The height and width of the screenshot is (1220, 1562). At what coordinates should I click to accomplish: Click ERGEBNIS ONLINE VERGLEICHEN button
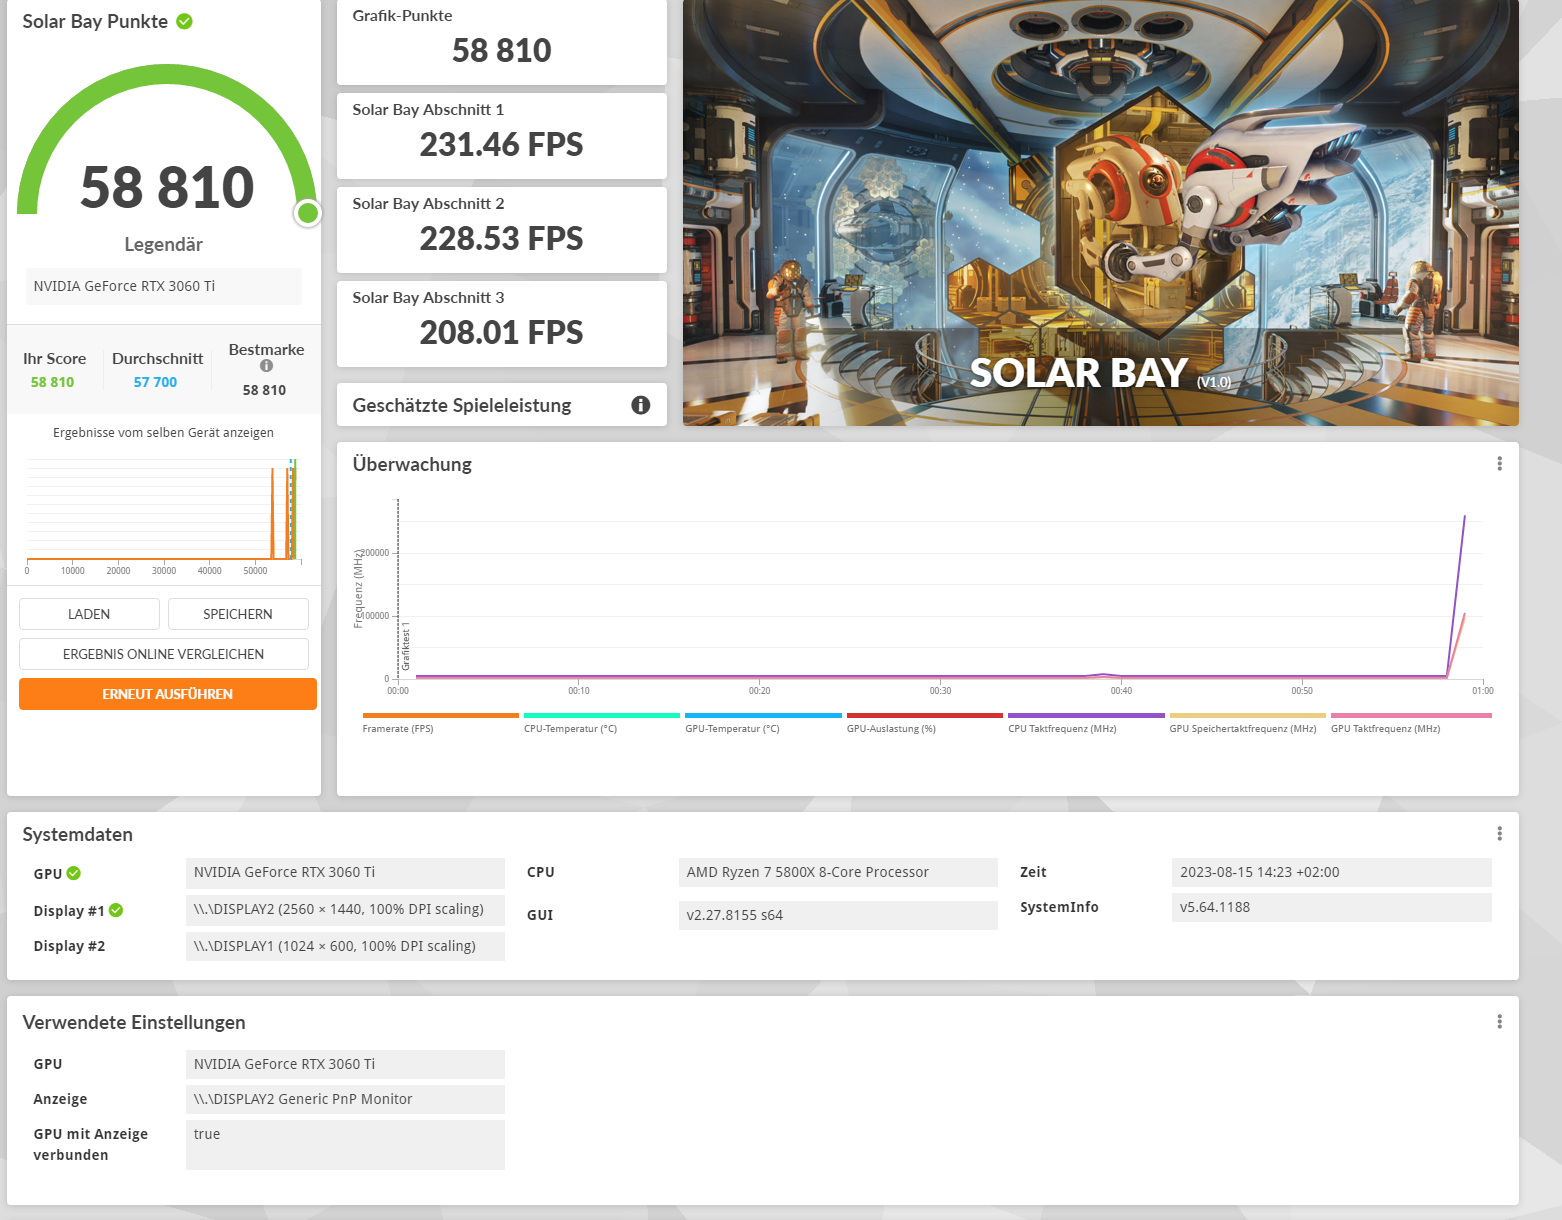[x=164, y=654]
